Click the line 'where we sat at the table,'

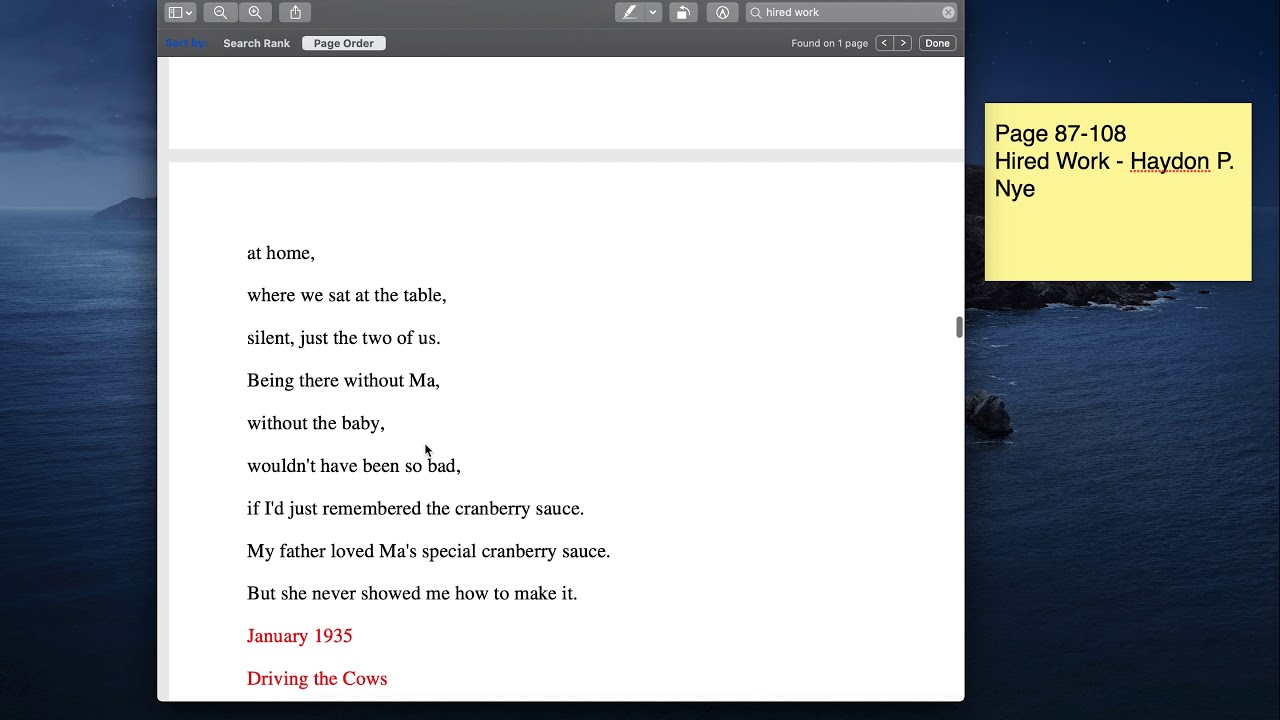(x=347, y=295)
